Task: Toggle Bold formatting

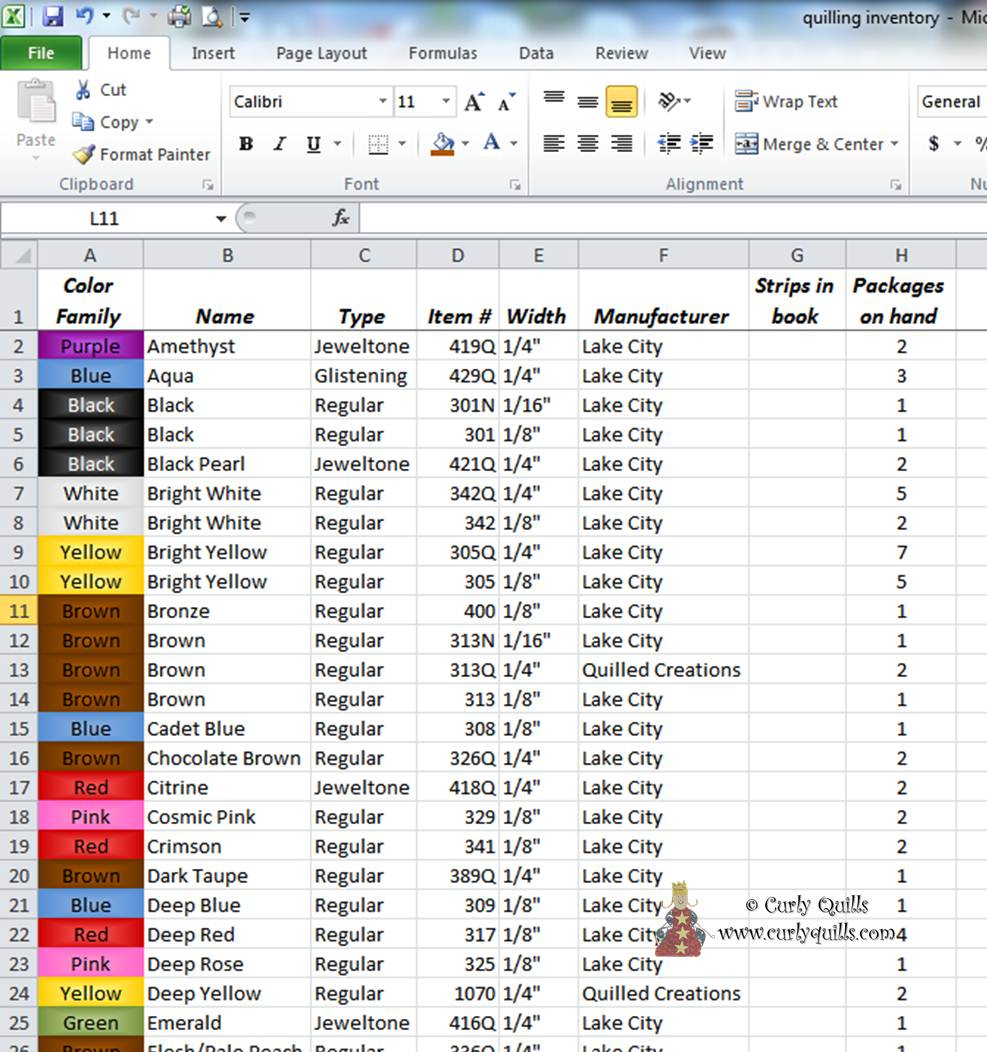Action: tap(246, 144)
